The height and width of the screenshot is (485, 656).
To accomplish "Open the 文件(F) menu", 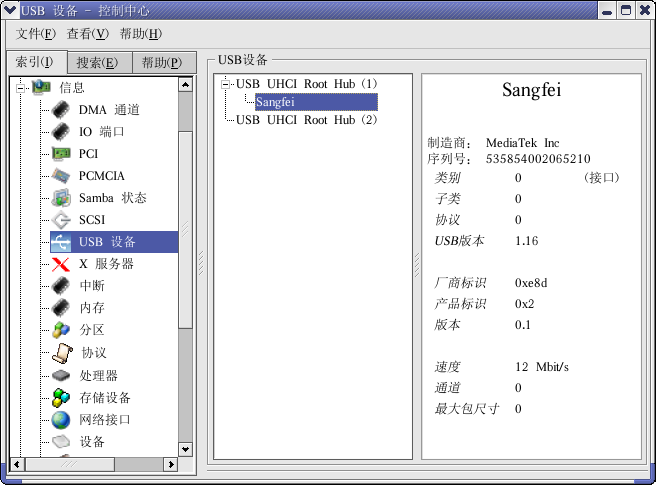I will click(36, 33).
